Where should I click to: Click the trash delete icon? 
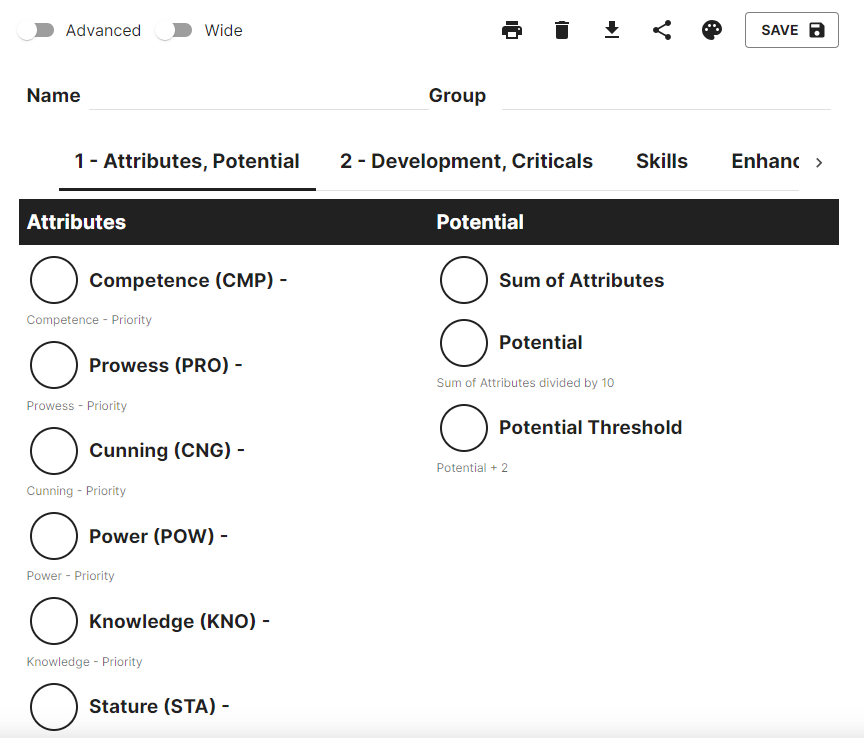561,30
